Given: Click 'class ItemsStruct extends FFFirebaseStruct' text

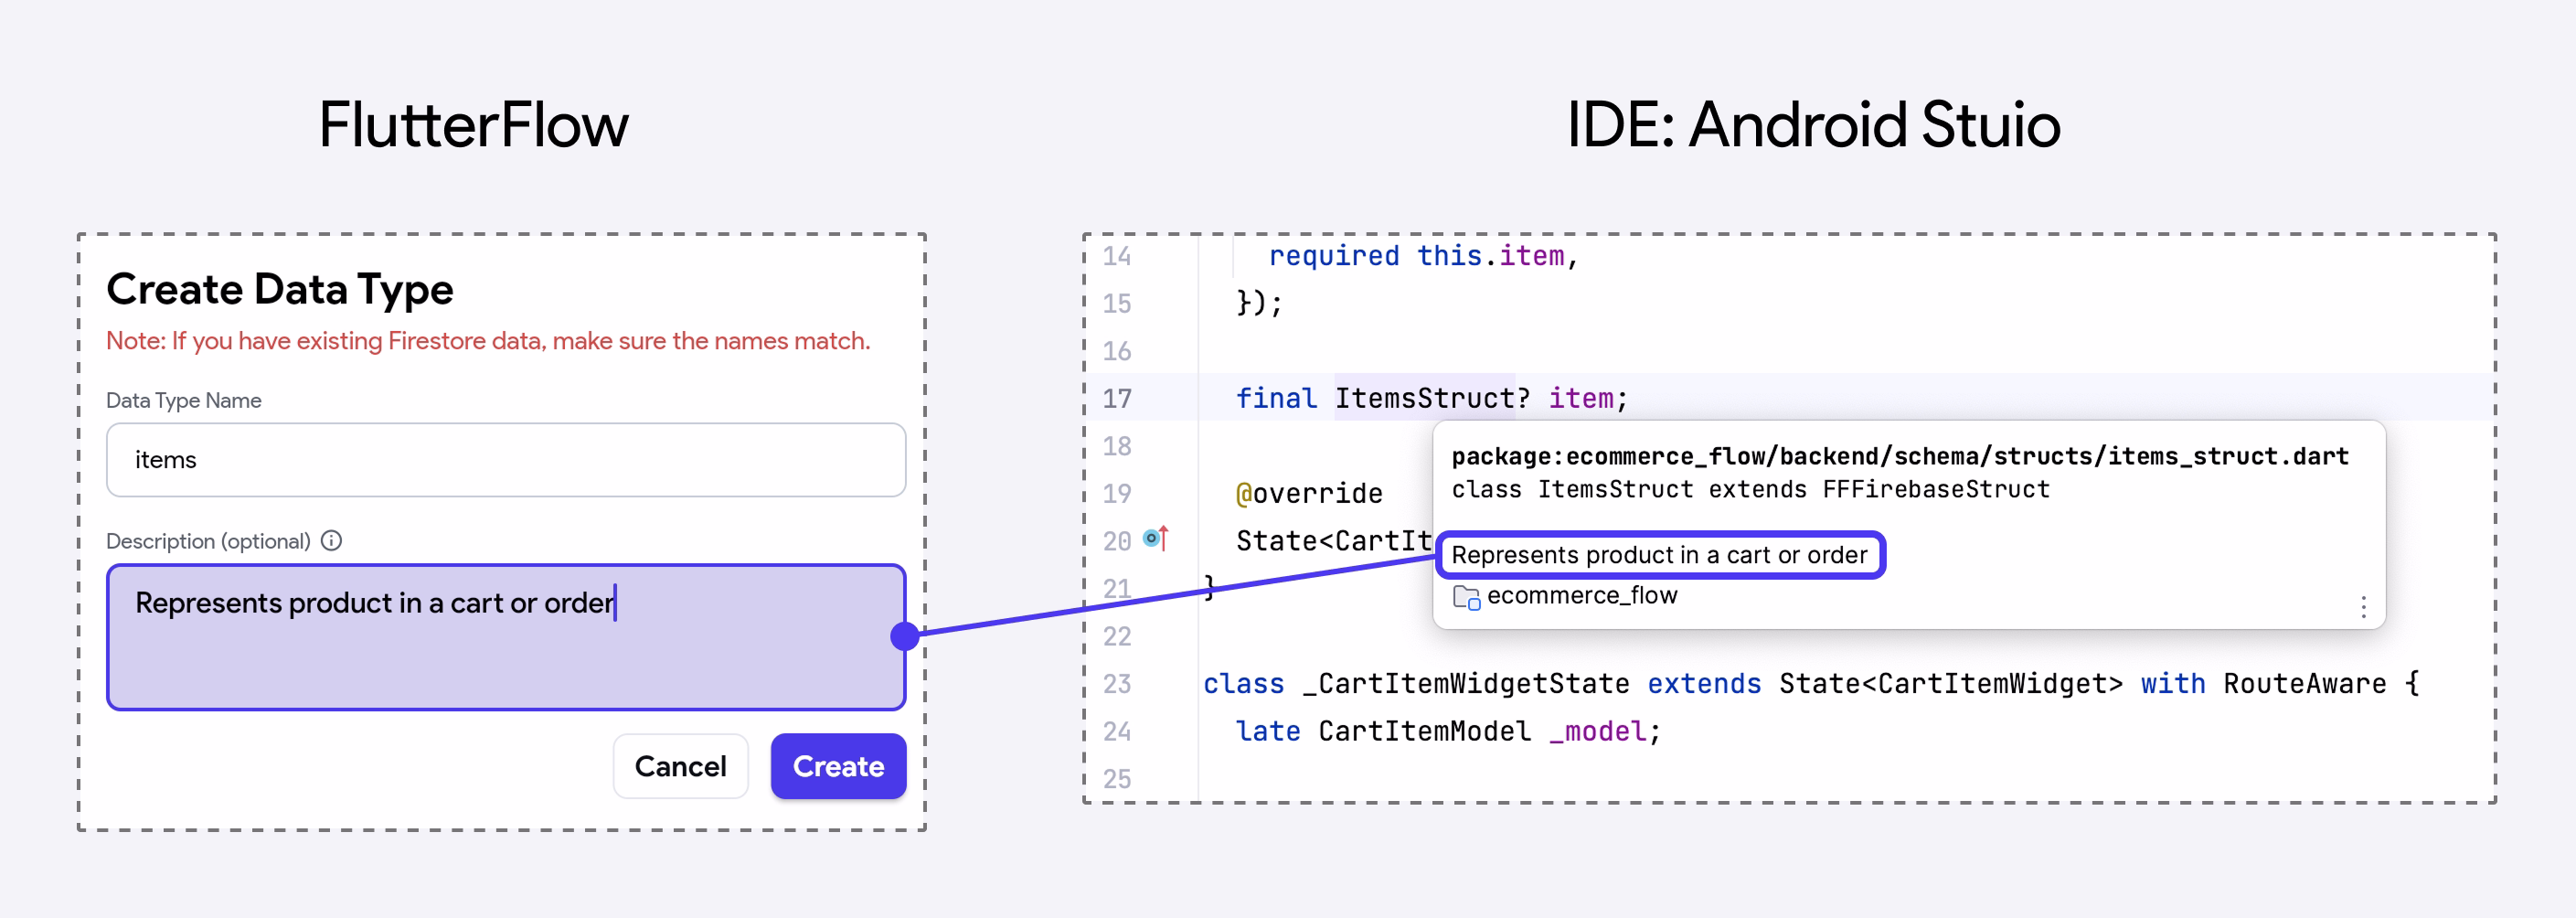Looking at the screenshot, I should coord(1750,489).
